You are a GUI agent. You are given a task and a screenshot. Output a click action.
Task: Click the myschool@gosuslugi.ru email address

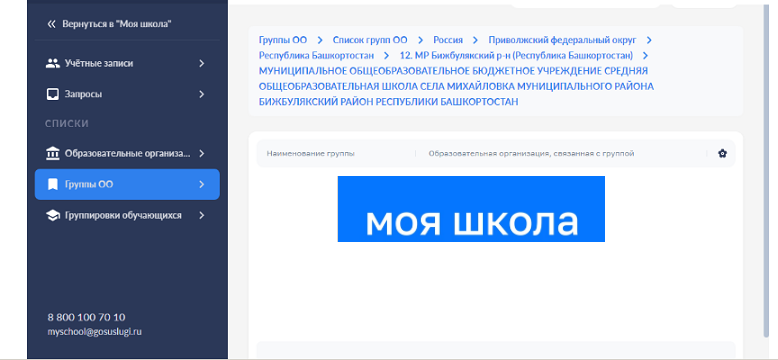pos(95,332)
